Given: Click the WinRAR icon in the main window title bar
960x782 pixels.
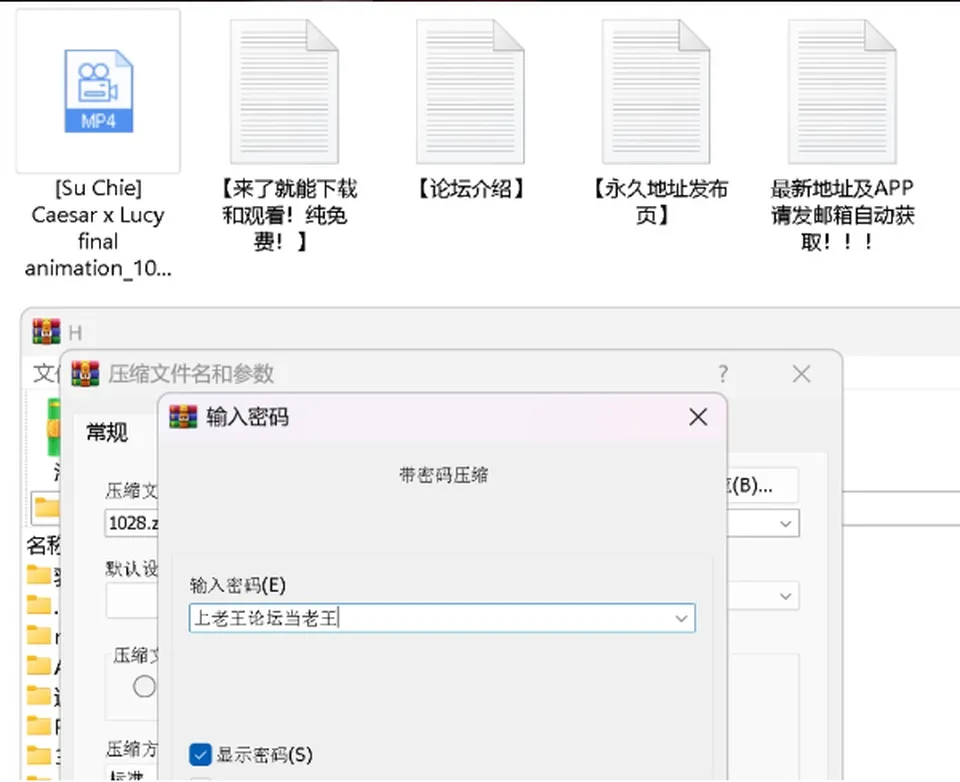Looking at the screenshot, I should (47, 332).
